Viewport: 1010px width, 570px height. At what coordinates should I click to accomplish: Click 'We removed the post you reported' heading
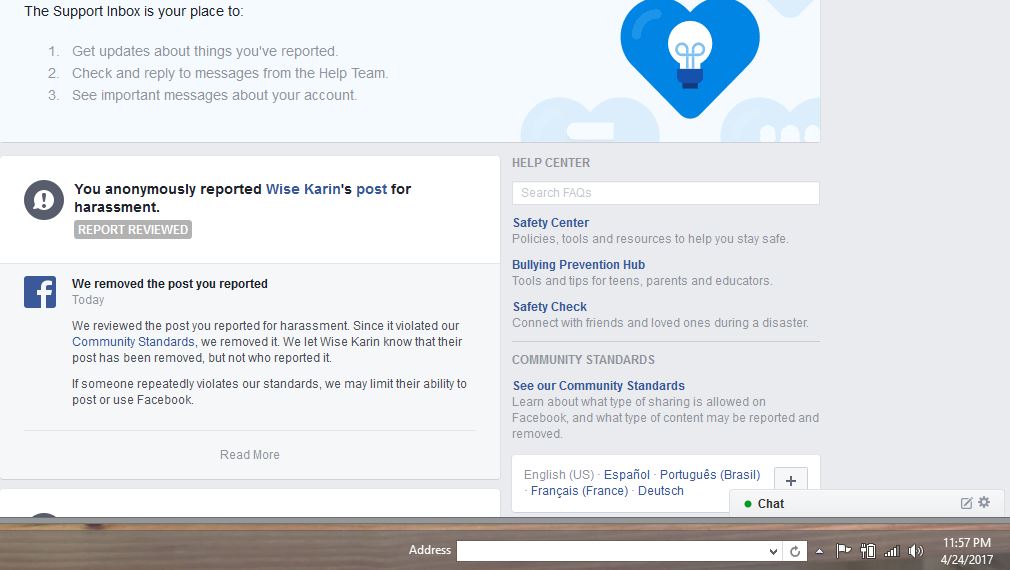tap(169, 283)
